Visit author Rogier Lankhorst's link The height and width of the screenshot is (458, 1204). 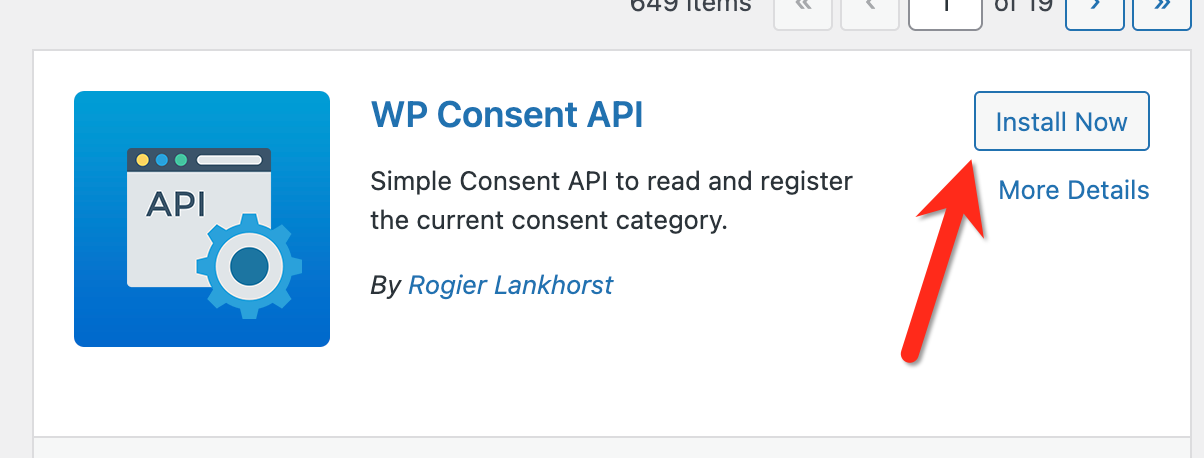[x=510, y=285]
